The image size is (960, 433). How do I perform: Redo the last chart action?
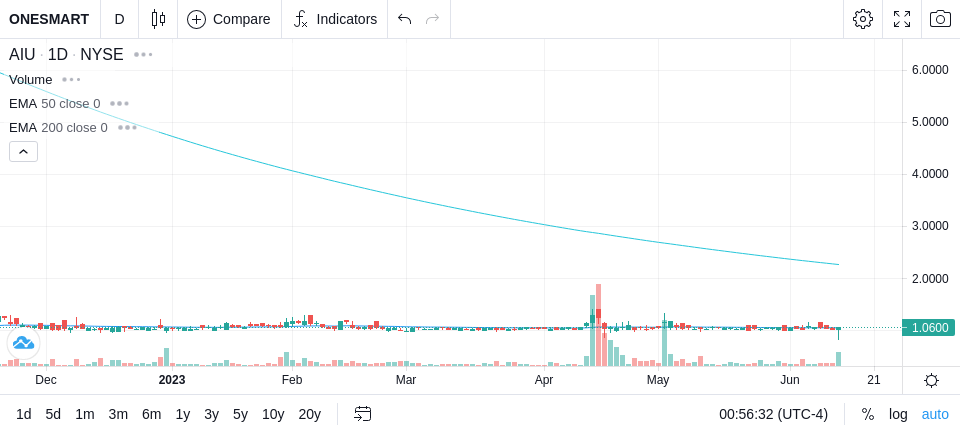point(433,19)
